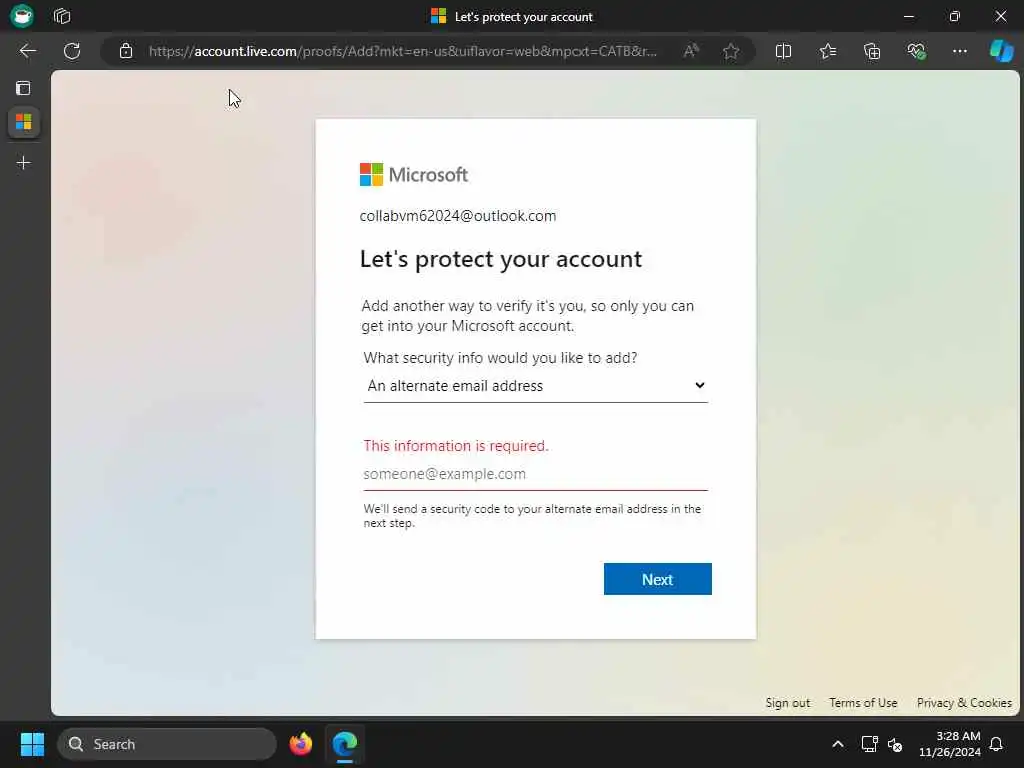1024x768 pixels.
Task: Open the notifications bell icon
Action: pyautogui.click(x=996, y=744)
